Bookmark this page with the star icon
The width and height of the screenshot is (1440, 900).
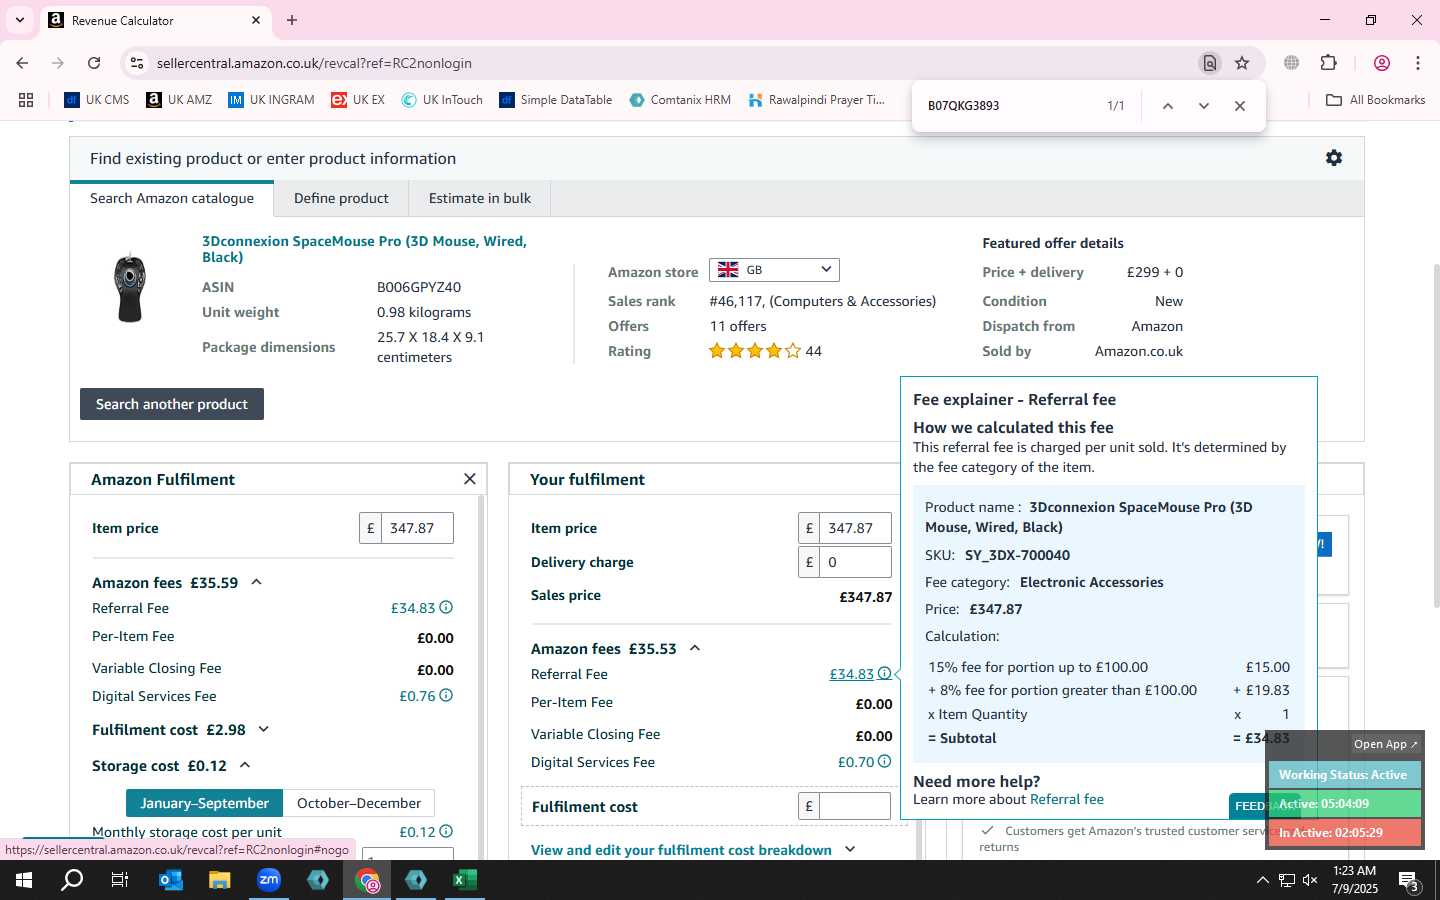(1242, 63)
